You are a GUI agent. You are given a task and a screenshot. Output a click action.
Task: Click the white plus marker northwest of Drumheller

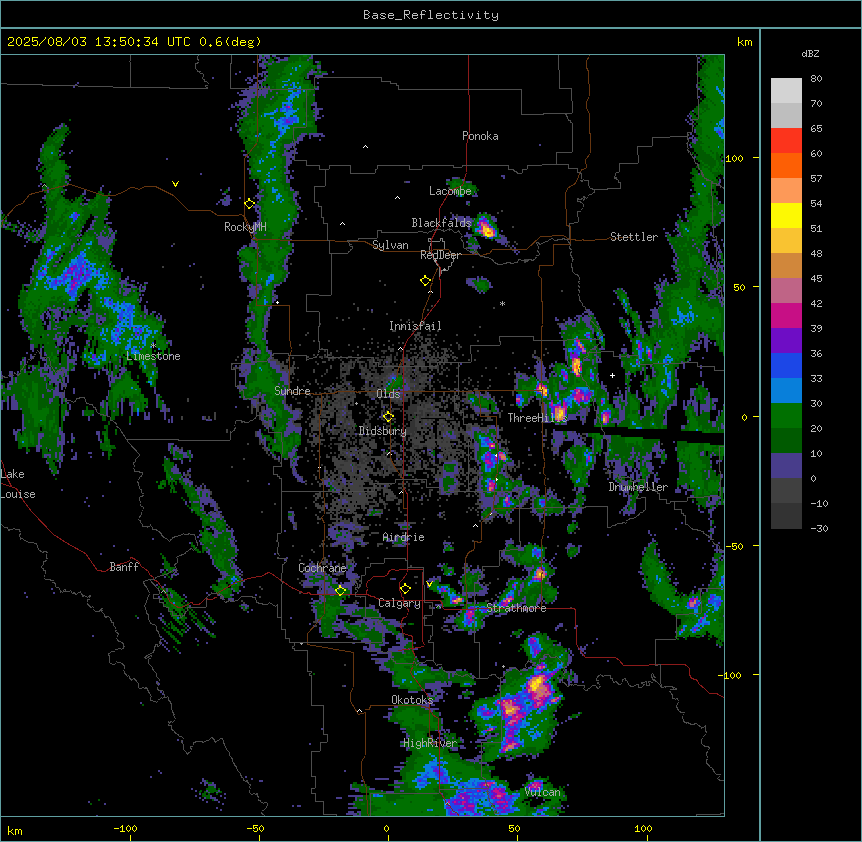[612, 375]
